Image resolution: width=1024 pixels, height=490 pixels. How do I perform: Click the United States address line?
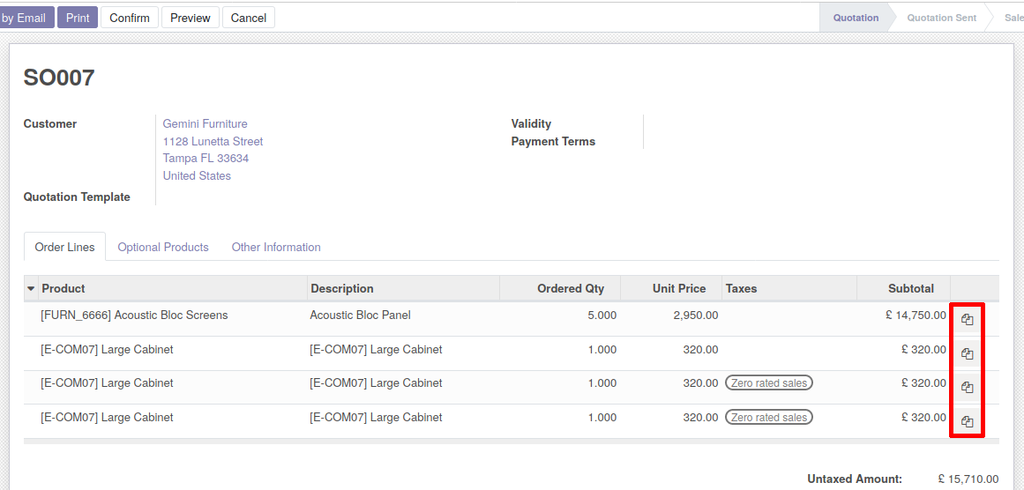[197, 176]
